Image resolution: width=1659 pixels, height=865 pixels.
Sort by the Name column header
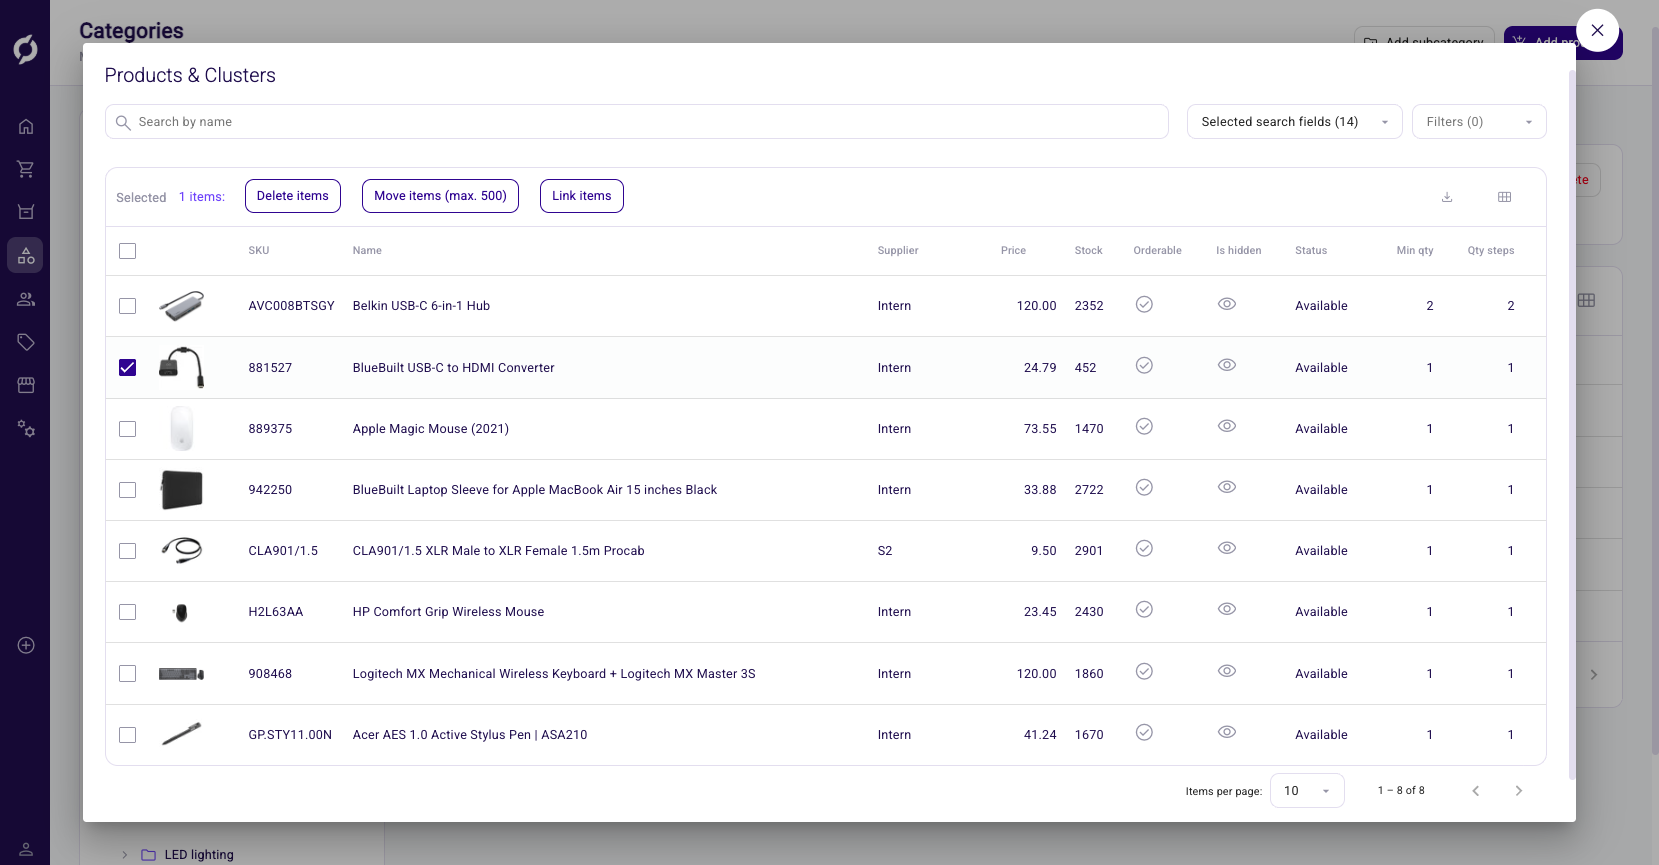[367, 251]
